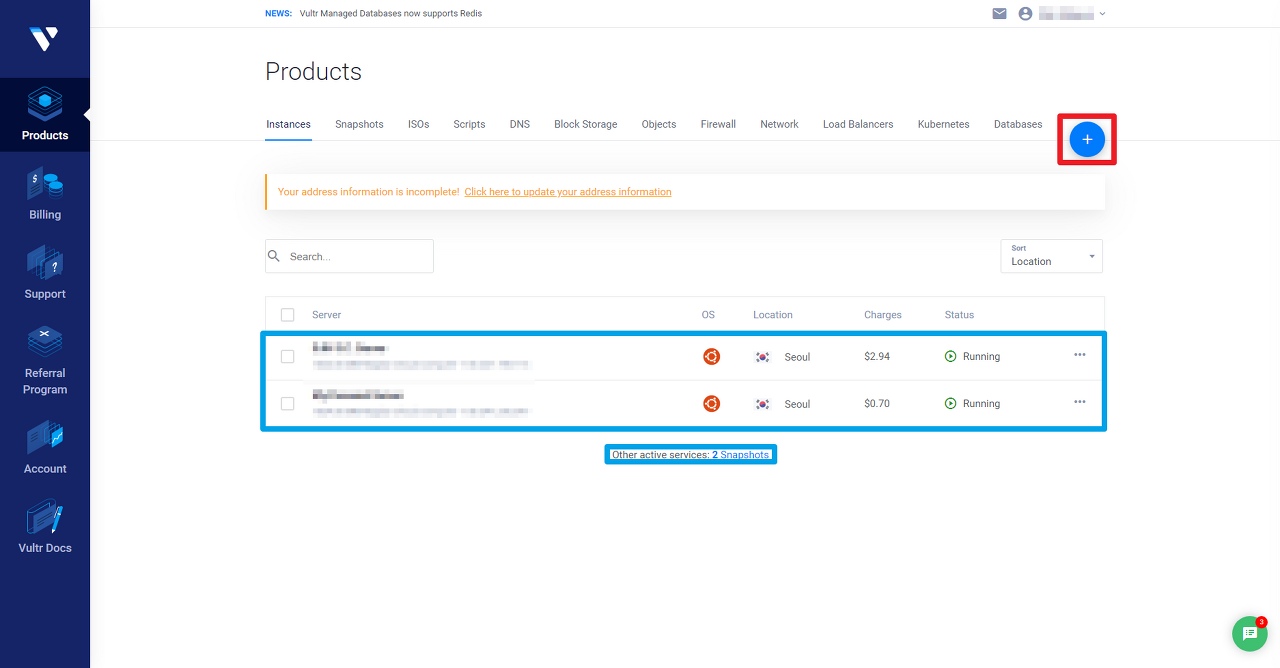1280x668 pixels.
Task: Switch to the Load Balancers tab
Action: 858,125
